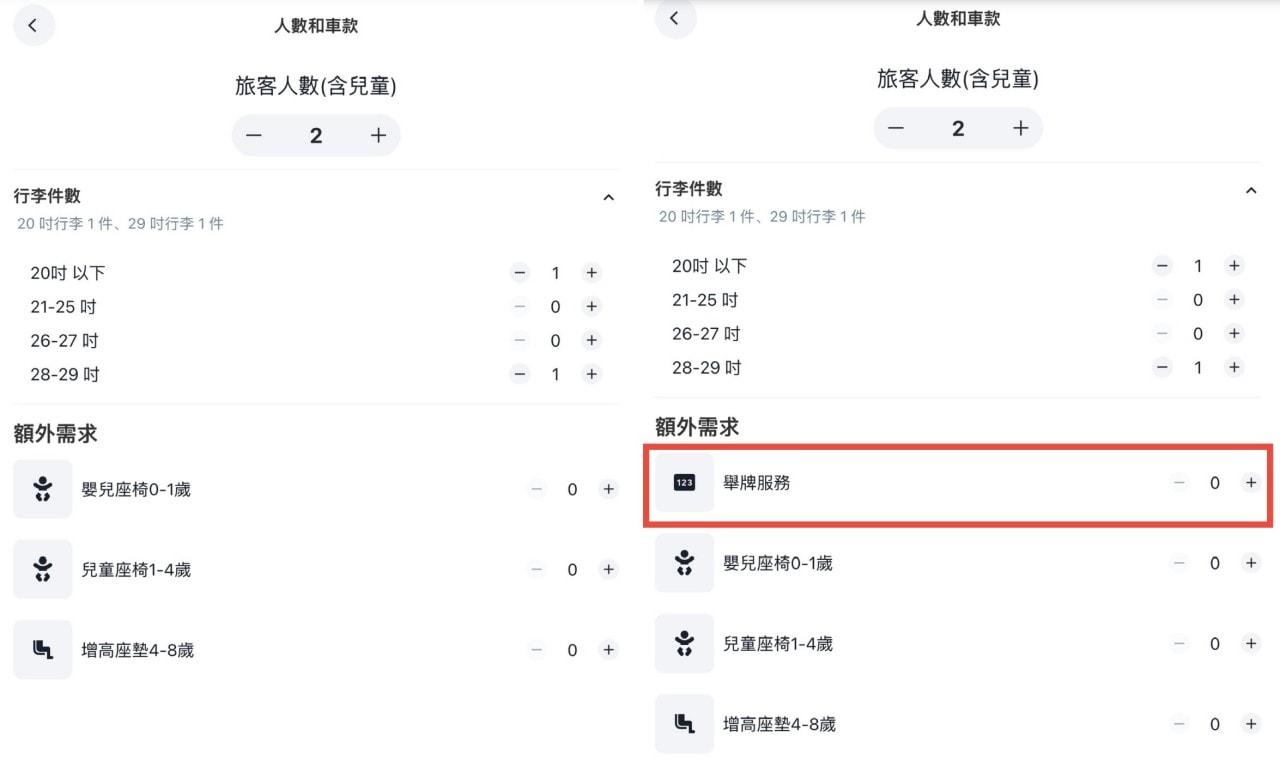Image resolution: width=1280 pixels, height=767 pixels.
Task: Reduce passenger count in right panel 旅客人數
Action: tap(896, 128)
